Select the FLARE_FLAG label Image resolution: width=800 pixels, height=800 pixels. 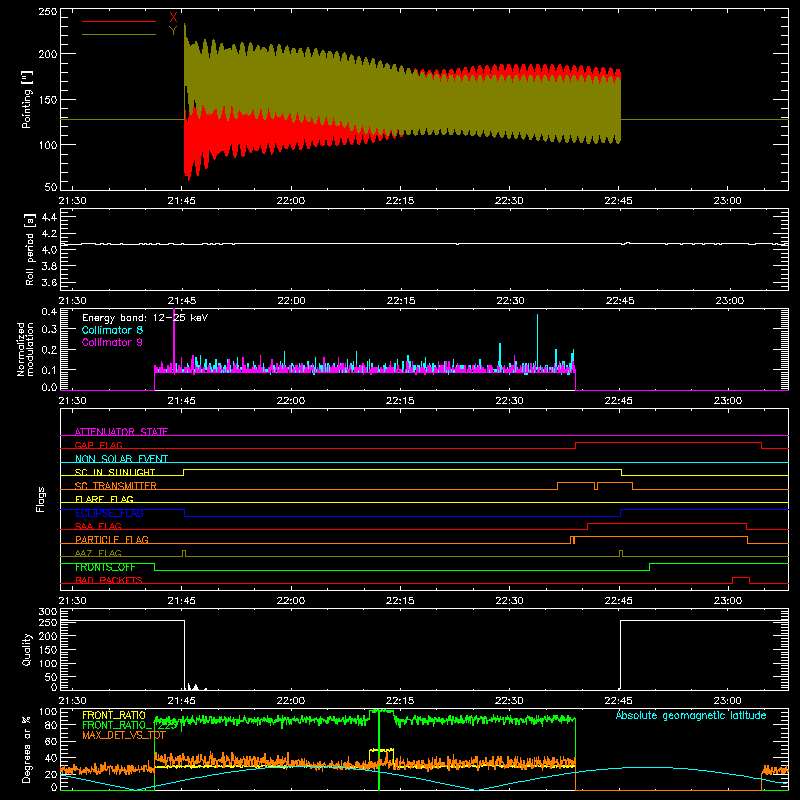[104, 499]
